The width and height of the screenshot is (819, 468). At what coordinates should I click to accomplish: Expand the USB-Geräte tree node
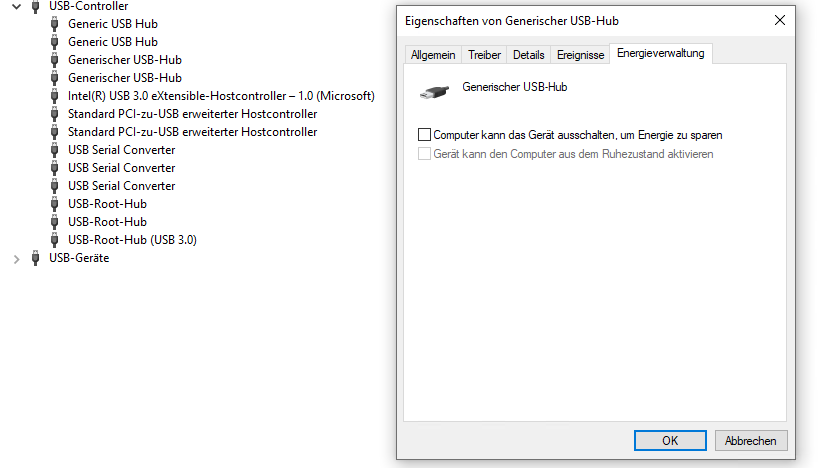coord(17,259)
